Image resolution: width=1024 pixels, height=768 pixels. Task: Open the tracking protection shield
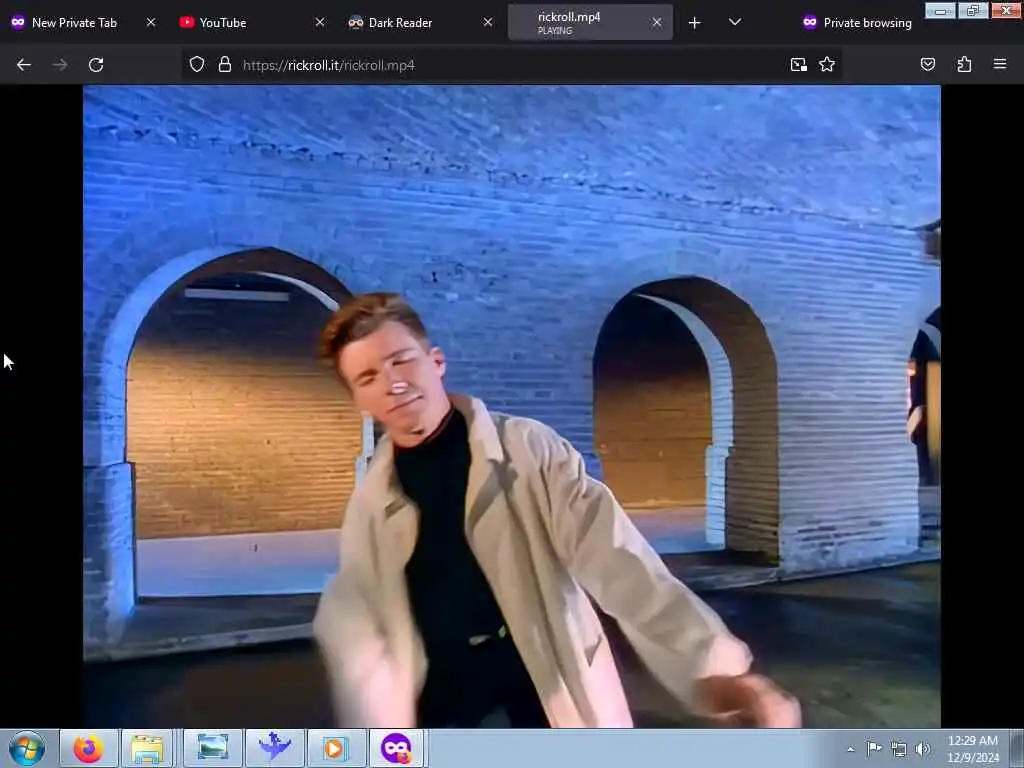click(x=197, y=65)
